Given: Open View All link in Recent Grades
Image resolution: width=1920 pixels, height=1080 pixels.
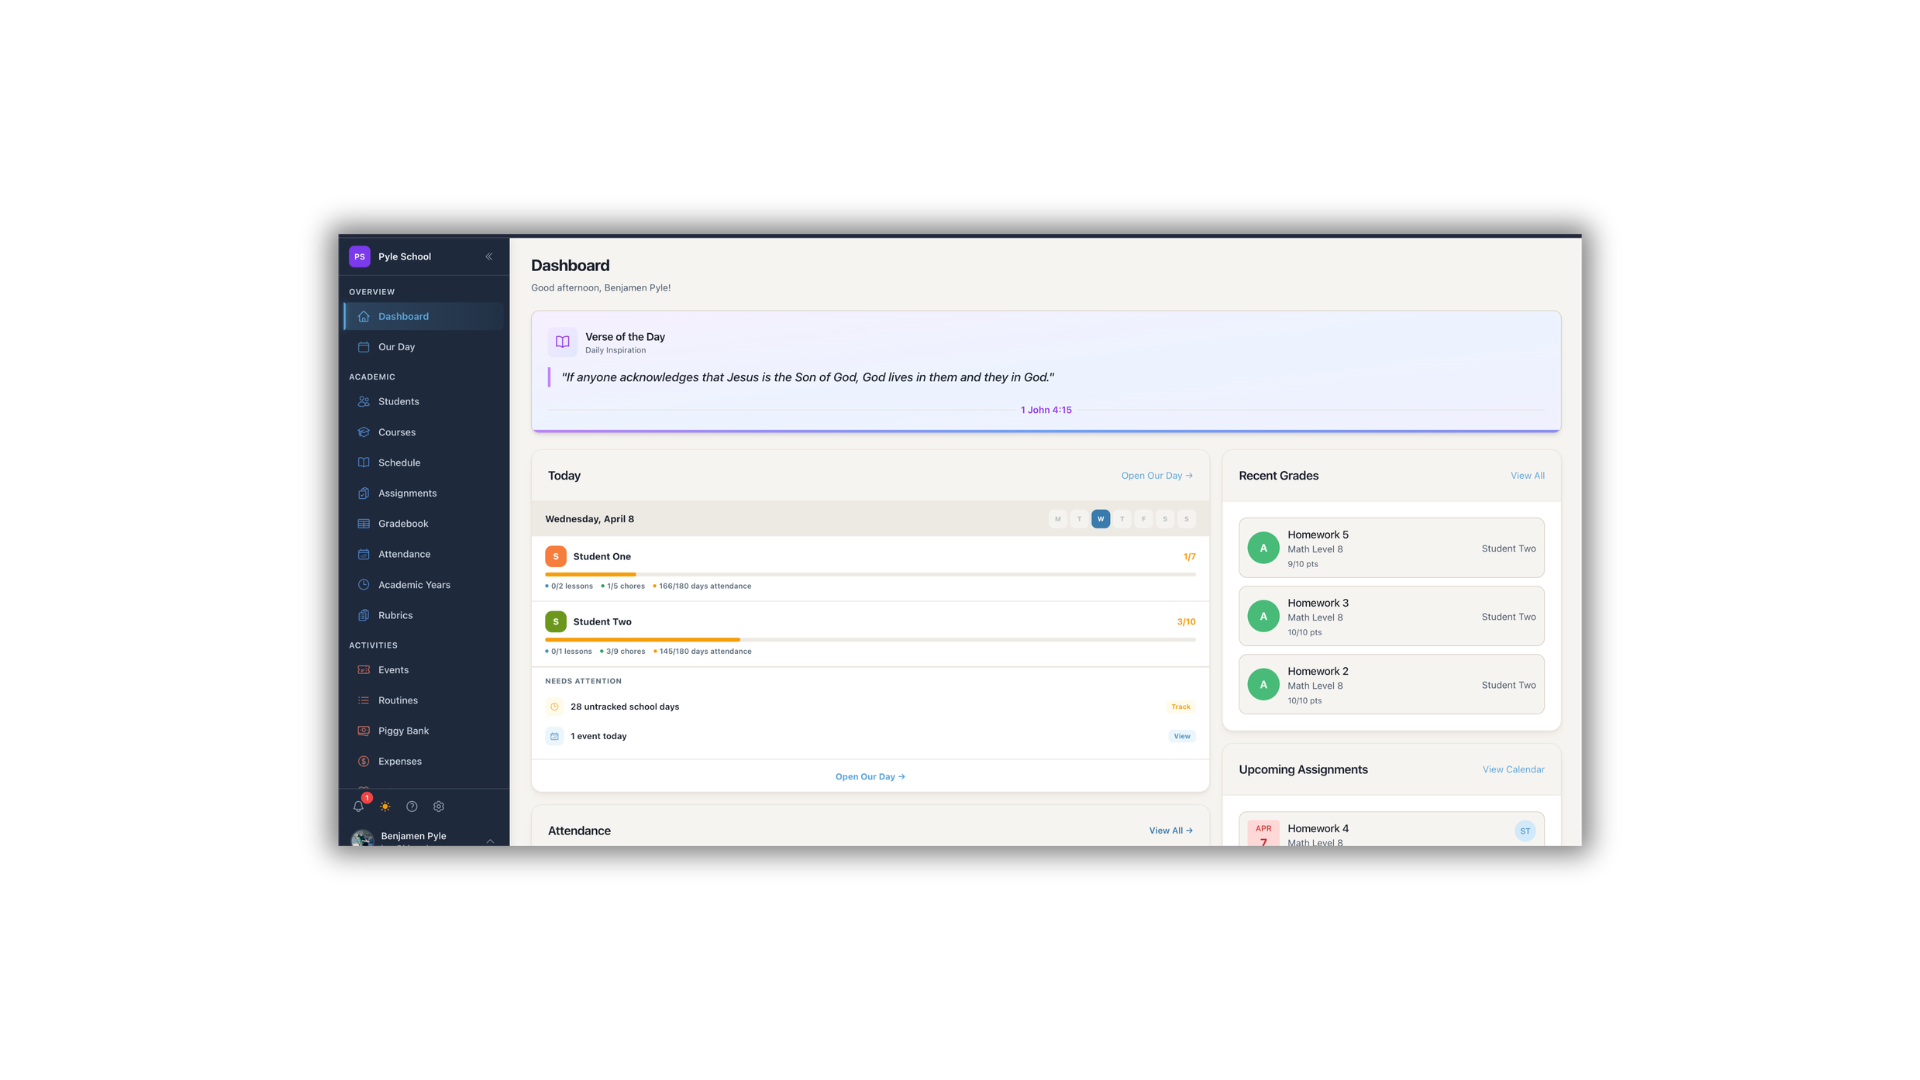Looking at the screenshot, I should pyautogui.click(x=1527, y=475).
